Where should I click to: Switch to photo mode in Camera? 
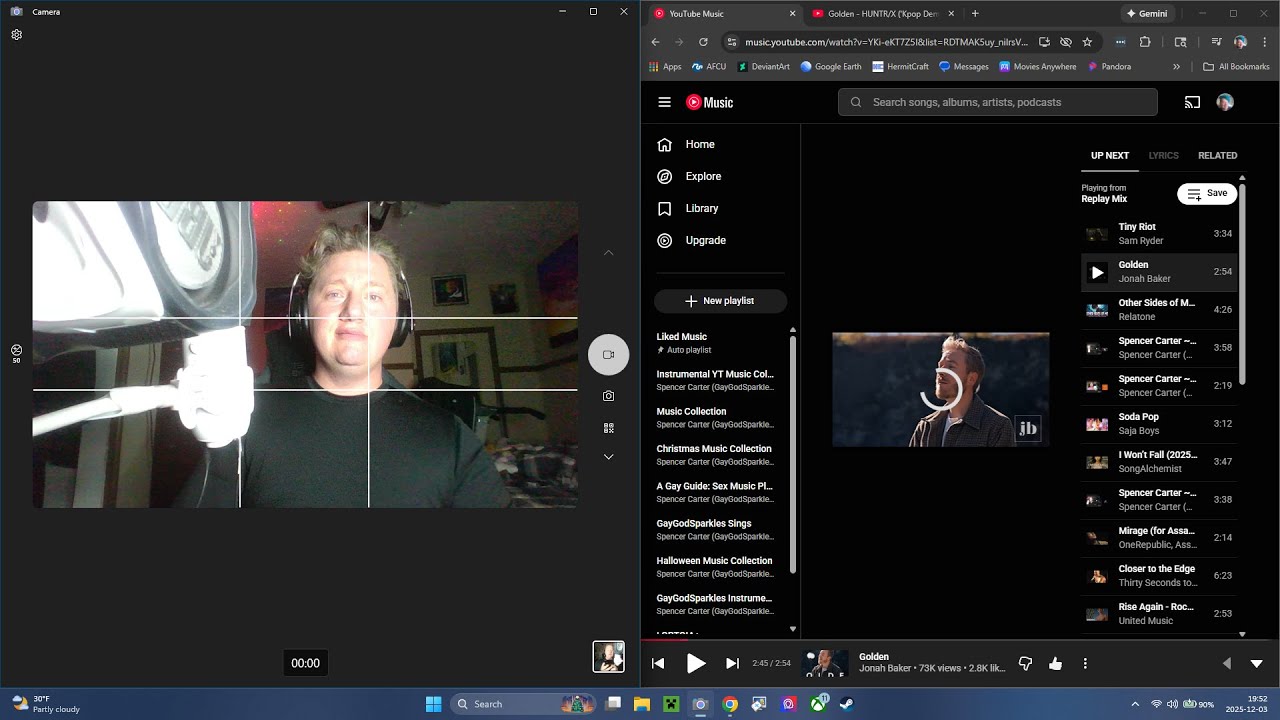[x=608, y=396]
